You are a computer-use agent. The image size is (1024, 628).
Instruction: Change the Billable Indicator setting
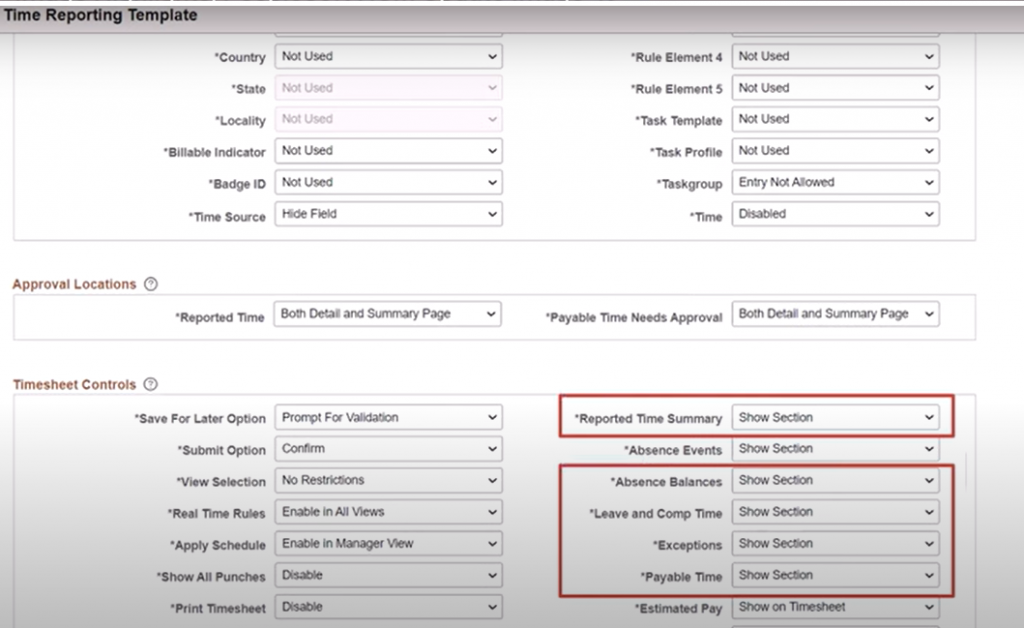388,150
